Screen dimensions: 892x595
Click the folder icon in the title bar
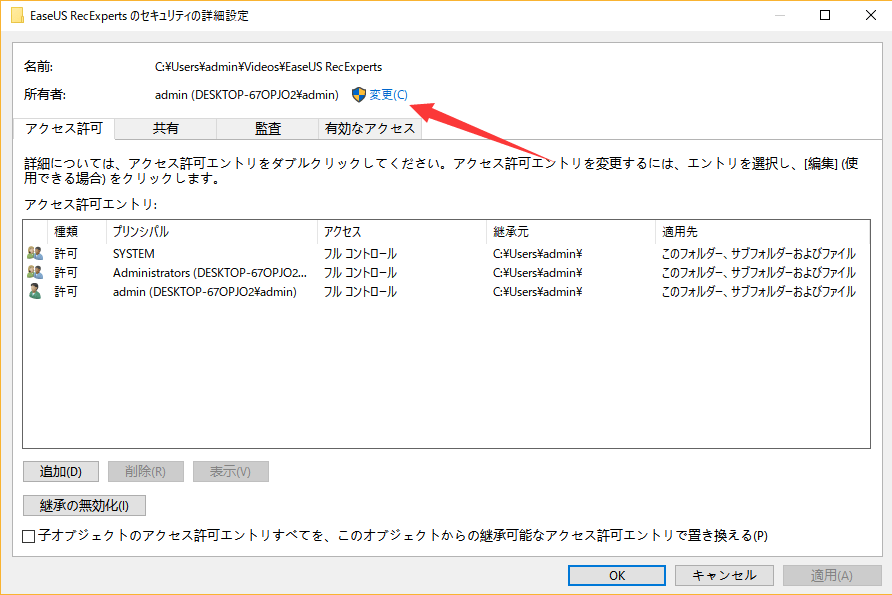tap(17, 15)
